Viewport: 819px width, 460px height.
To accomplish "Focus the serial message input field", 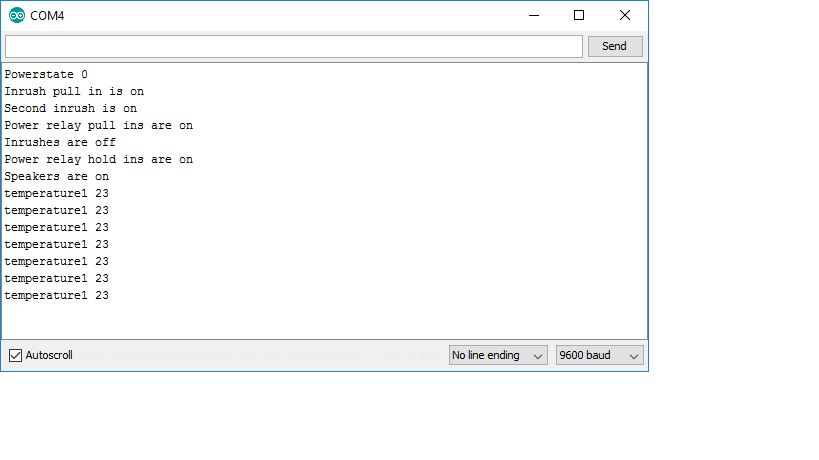I will (x=294, y=46).
